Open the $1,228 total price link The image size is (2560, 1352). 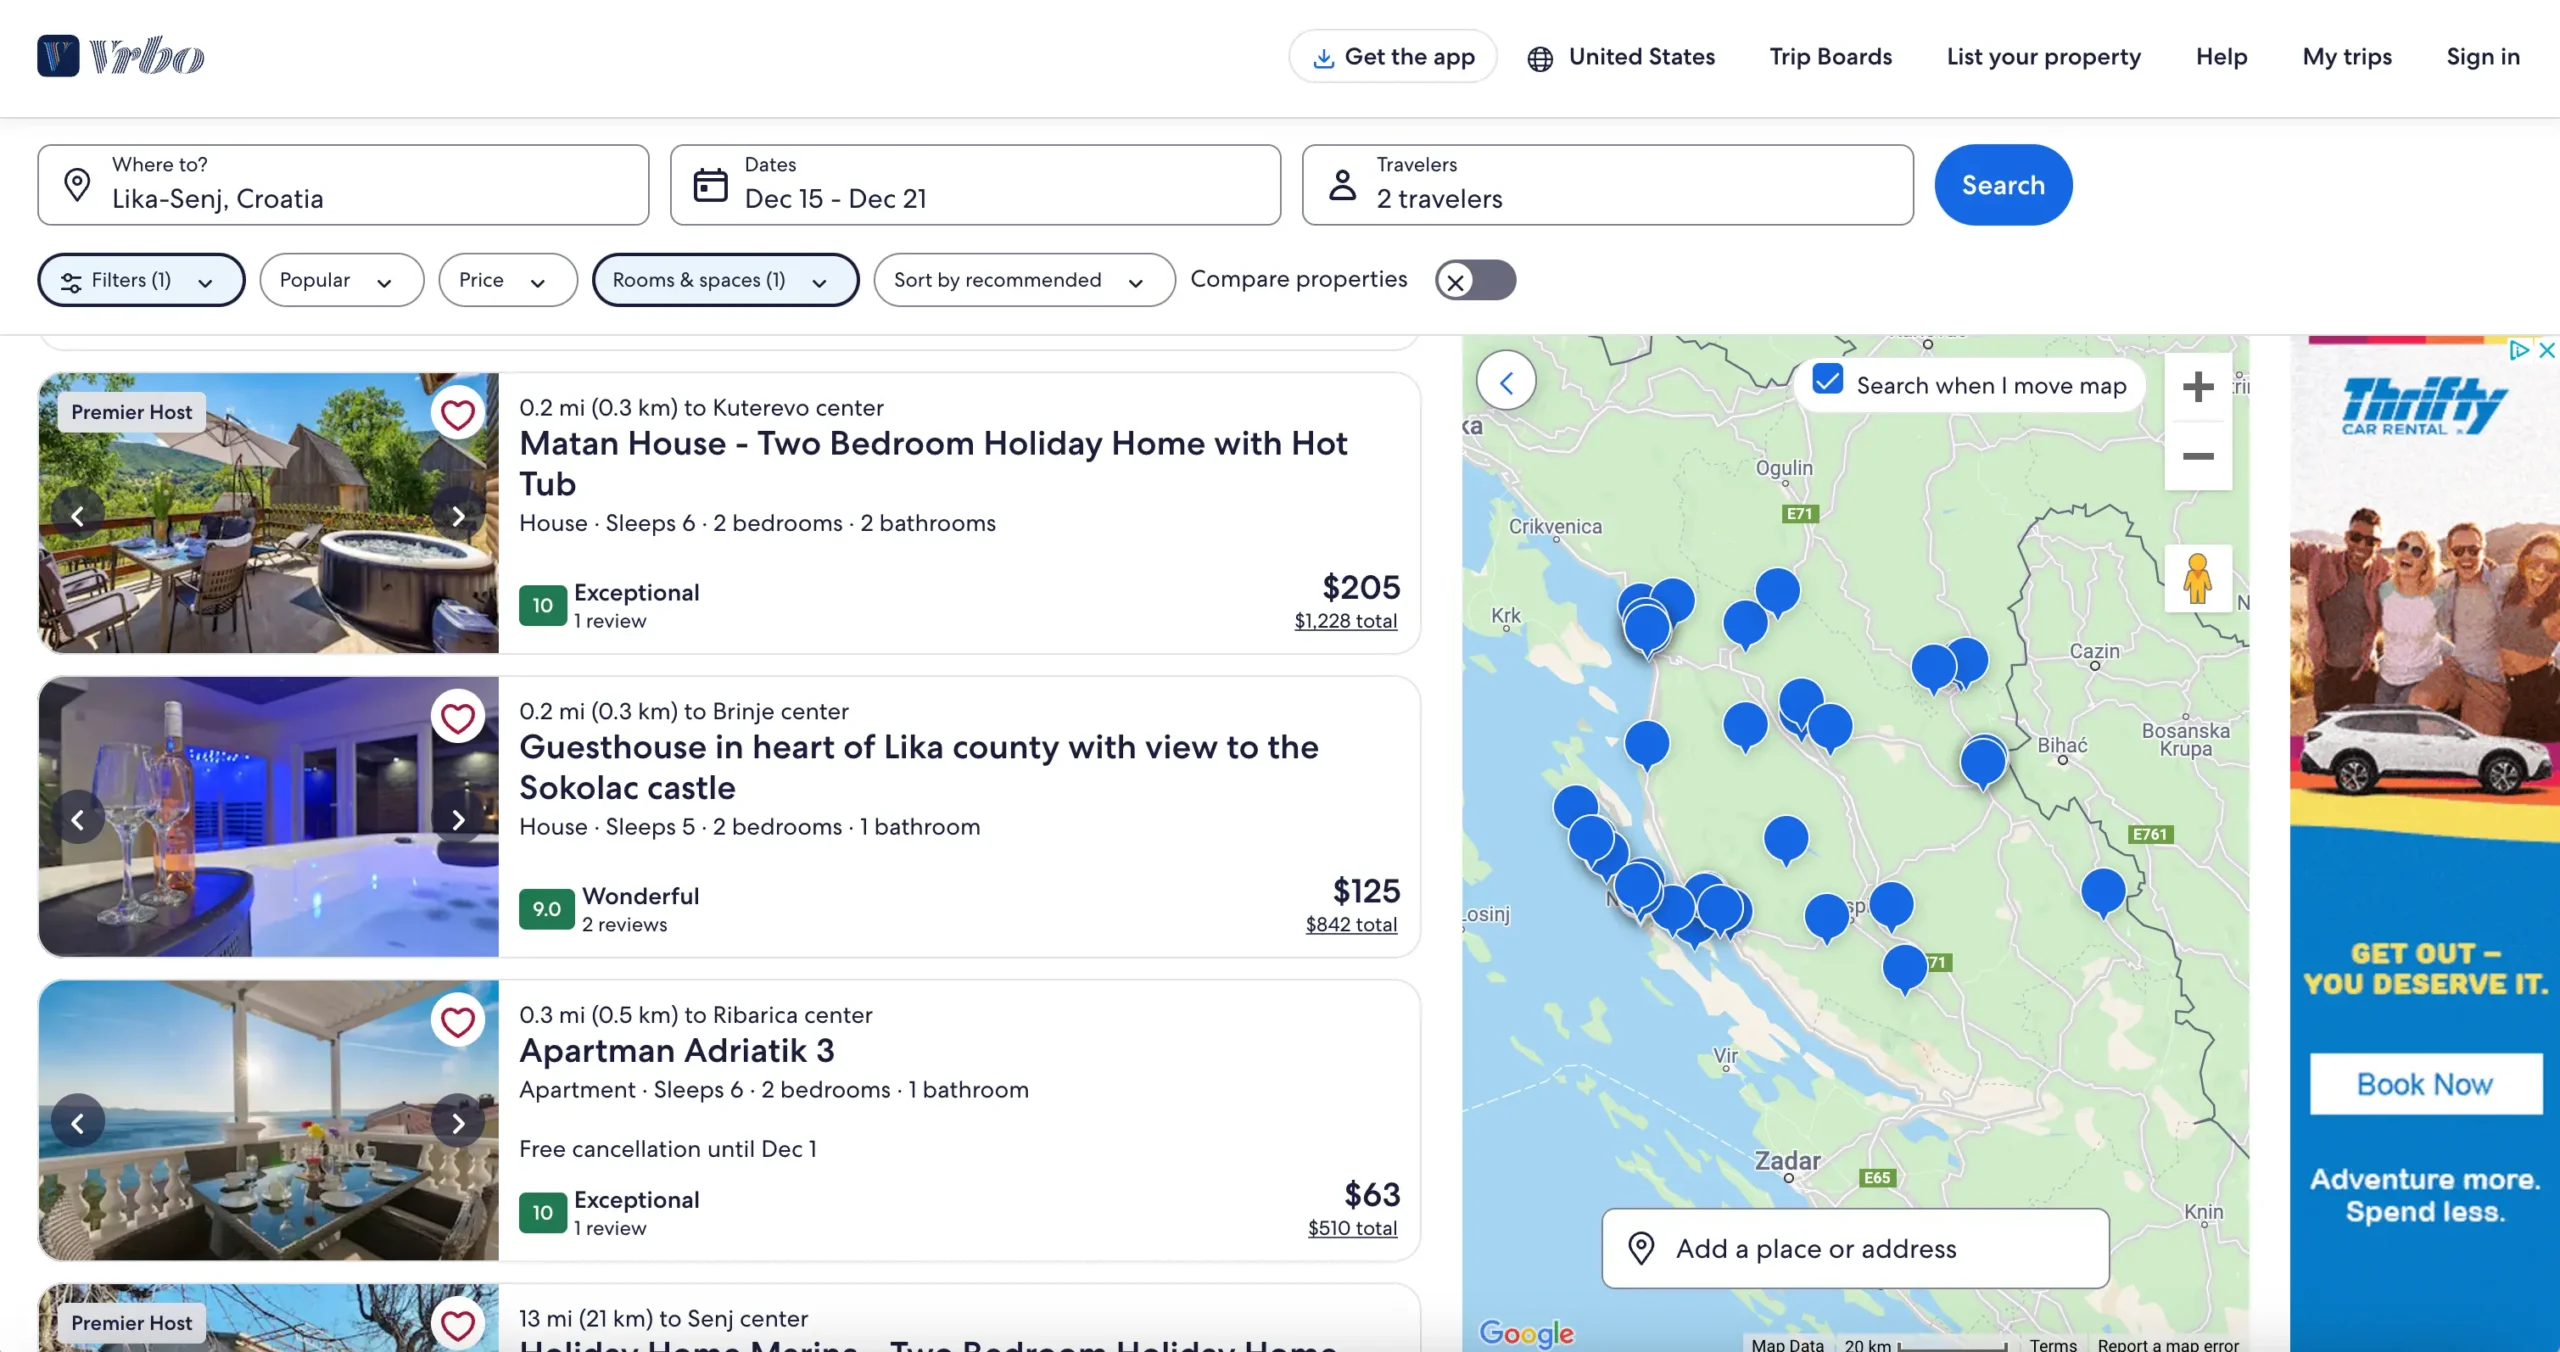point(1345,621)
